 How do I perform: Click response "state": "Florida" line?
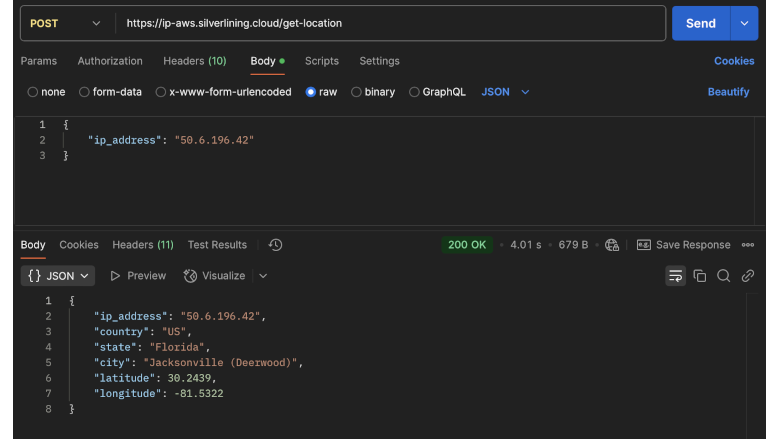pyautogui.click(x=152, y=347)
